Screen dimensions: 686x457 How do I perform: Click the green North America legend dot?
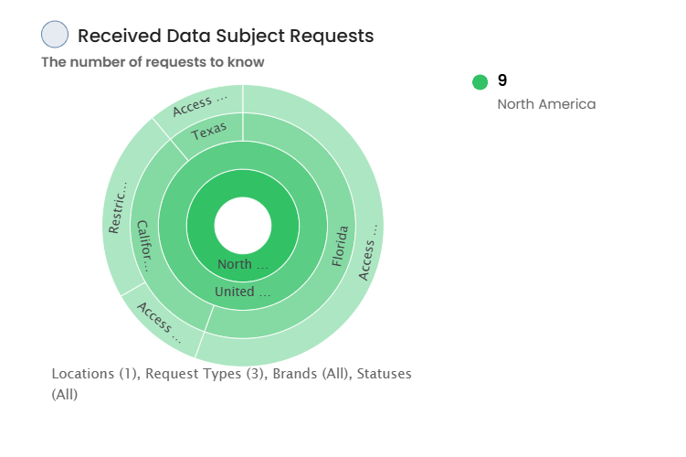480,82
